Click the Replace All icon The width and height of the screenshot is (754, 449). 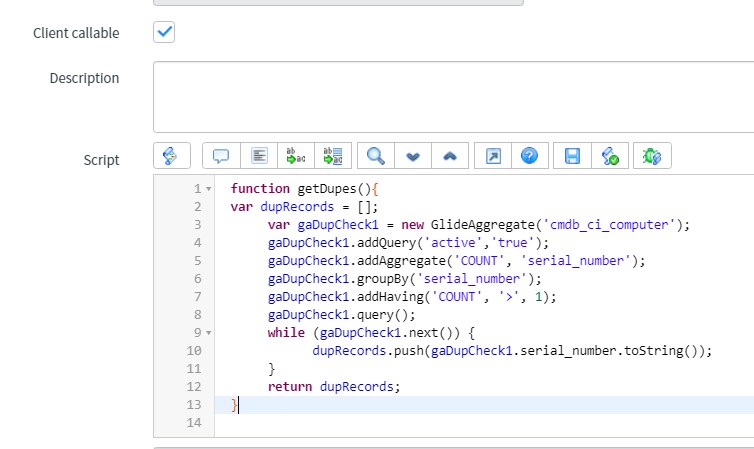[x=333, y=156]
